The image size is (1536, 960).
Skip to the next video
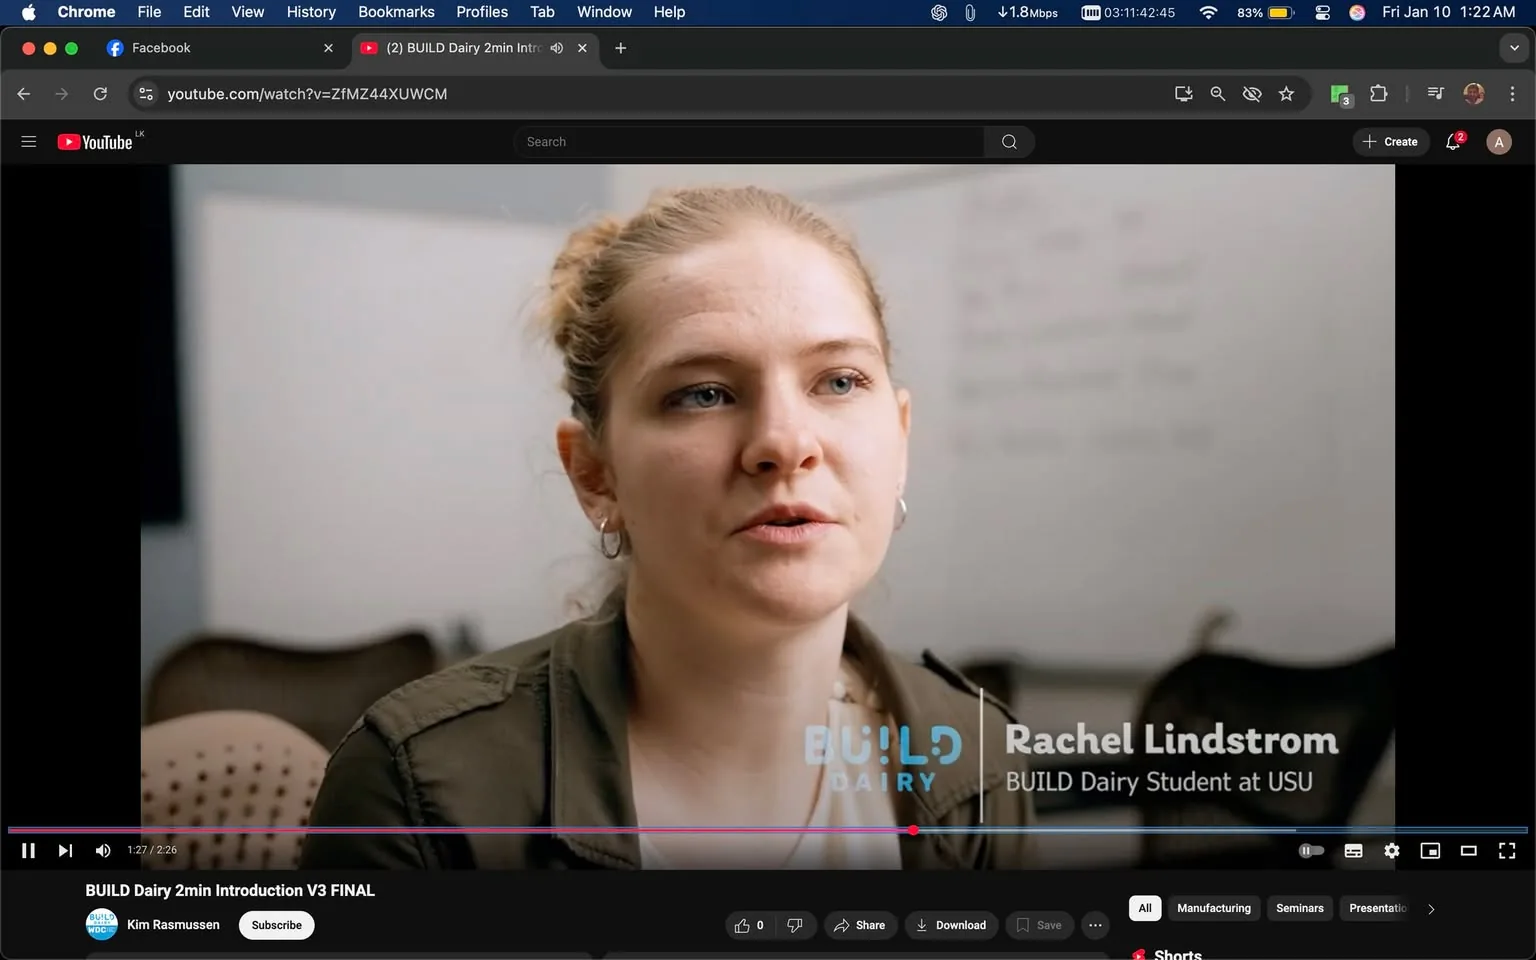coord(65,850)
